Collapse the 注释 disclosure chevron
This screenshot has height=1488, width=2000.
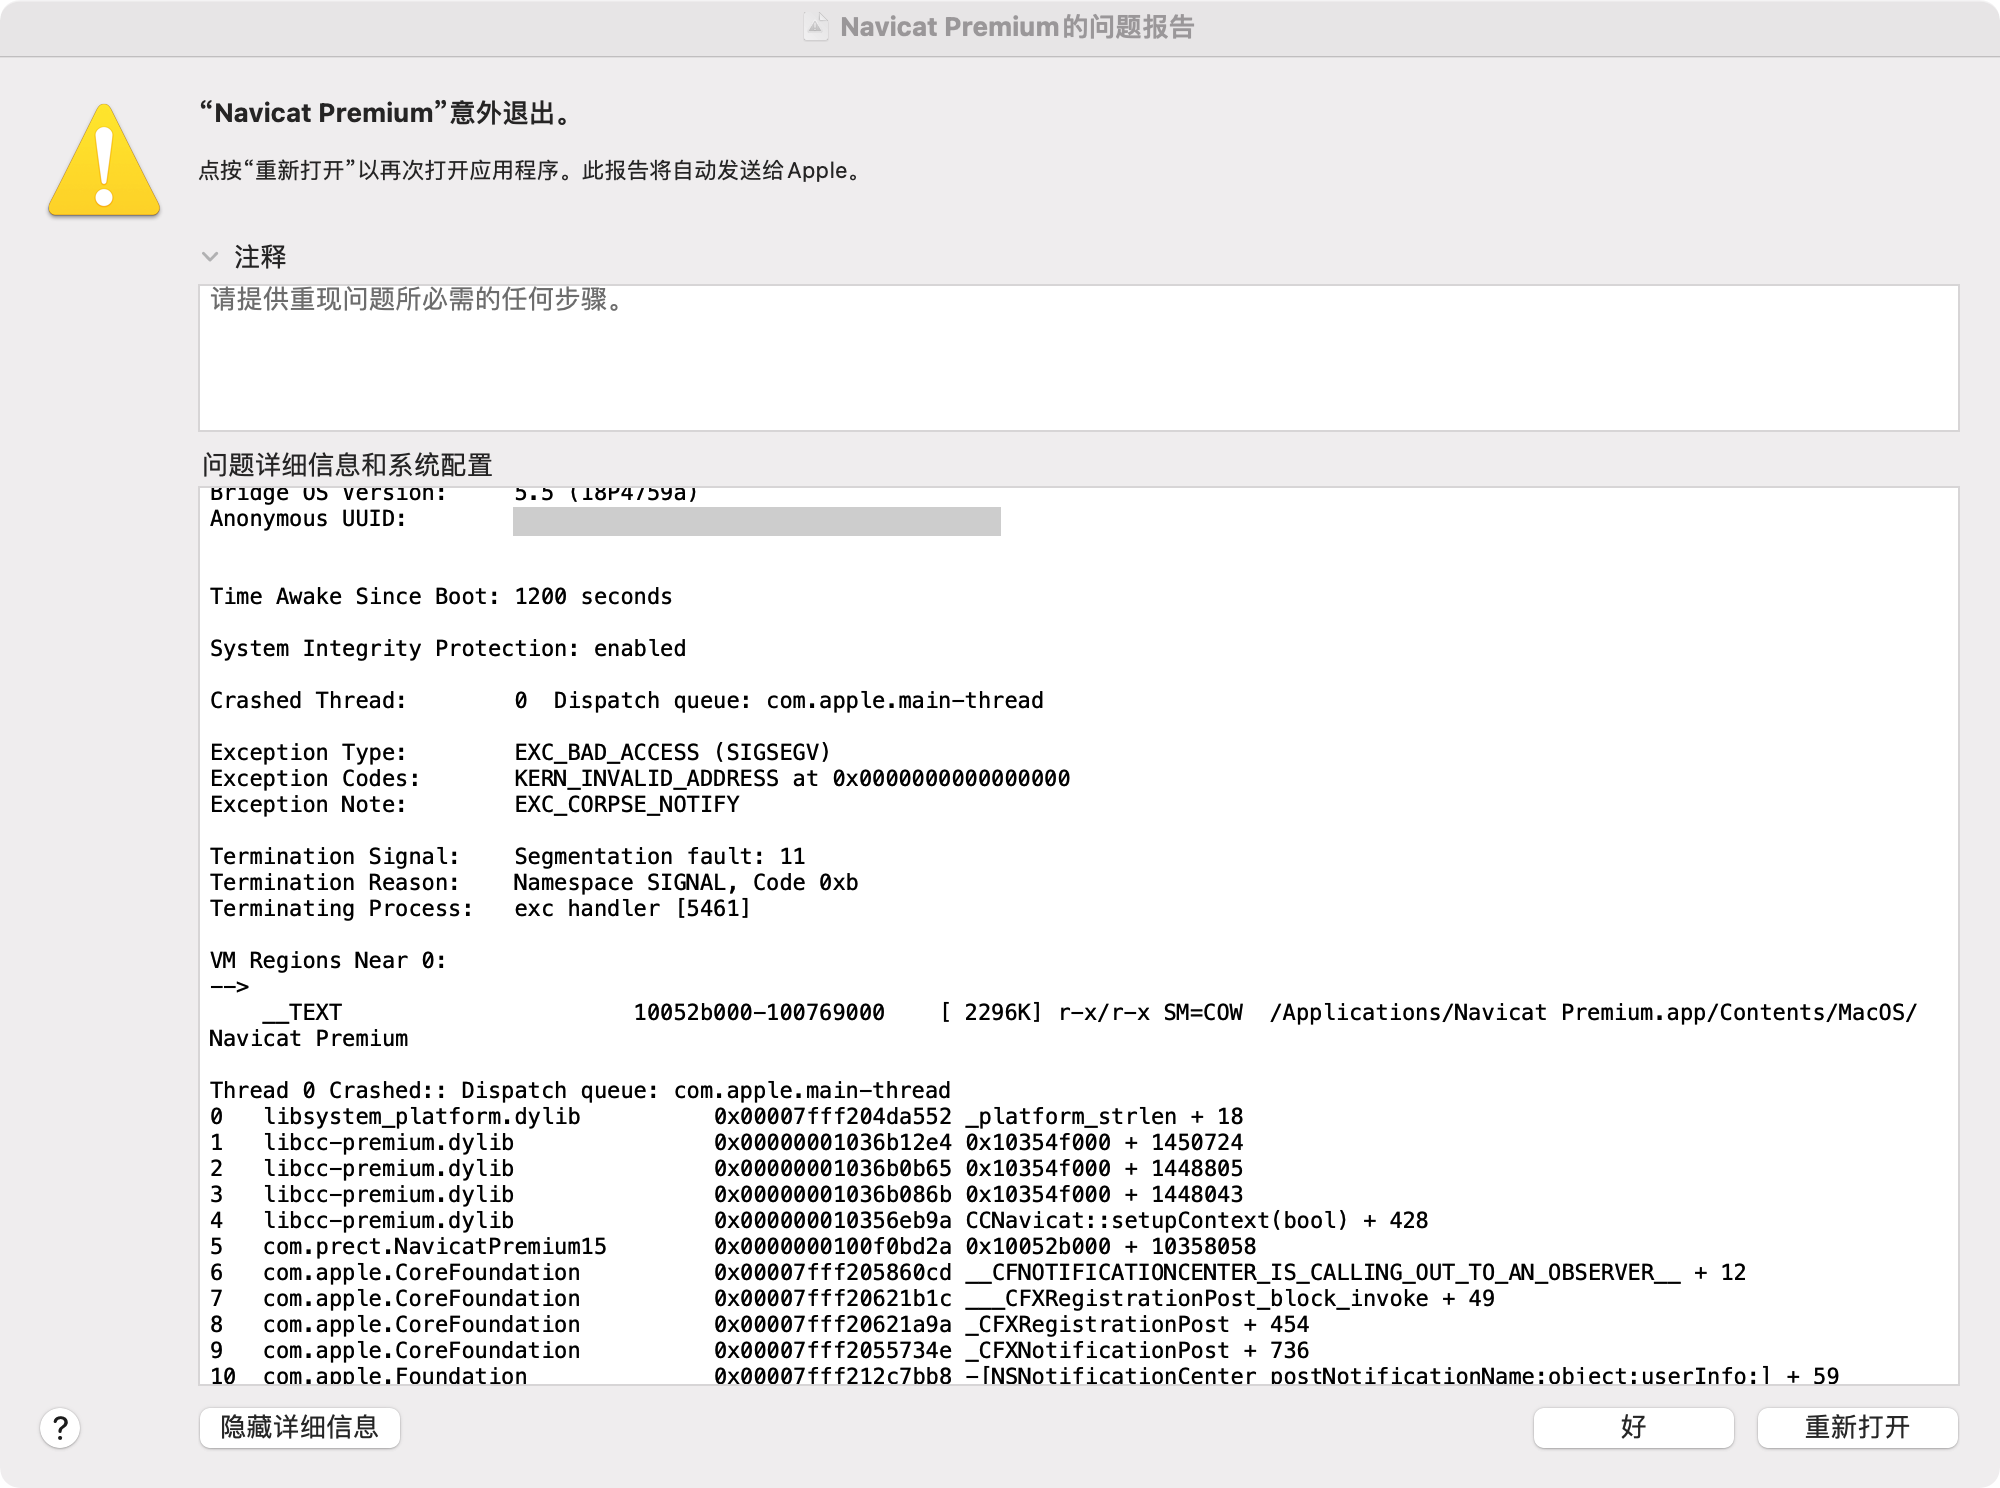210,257
